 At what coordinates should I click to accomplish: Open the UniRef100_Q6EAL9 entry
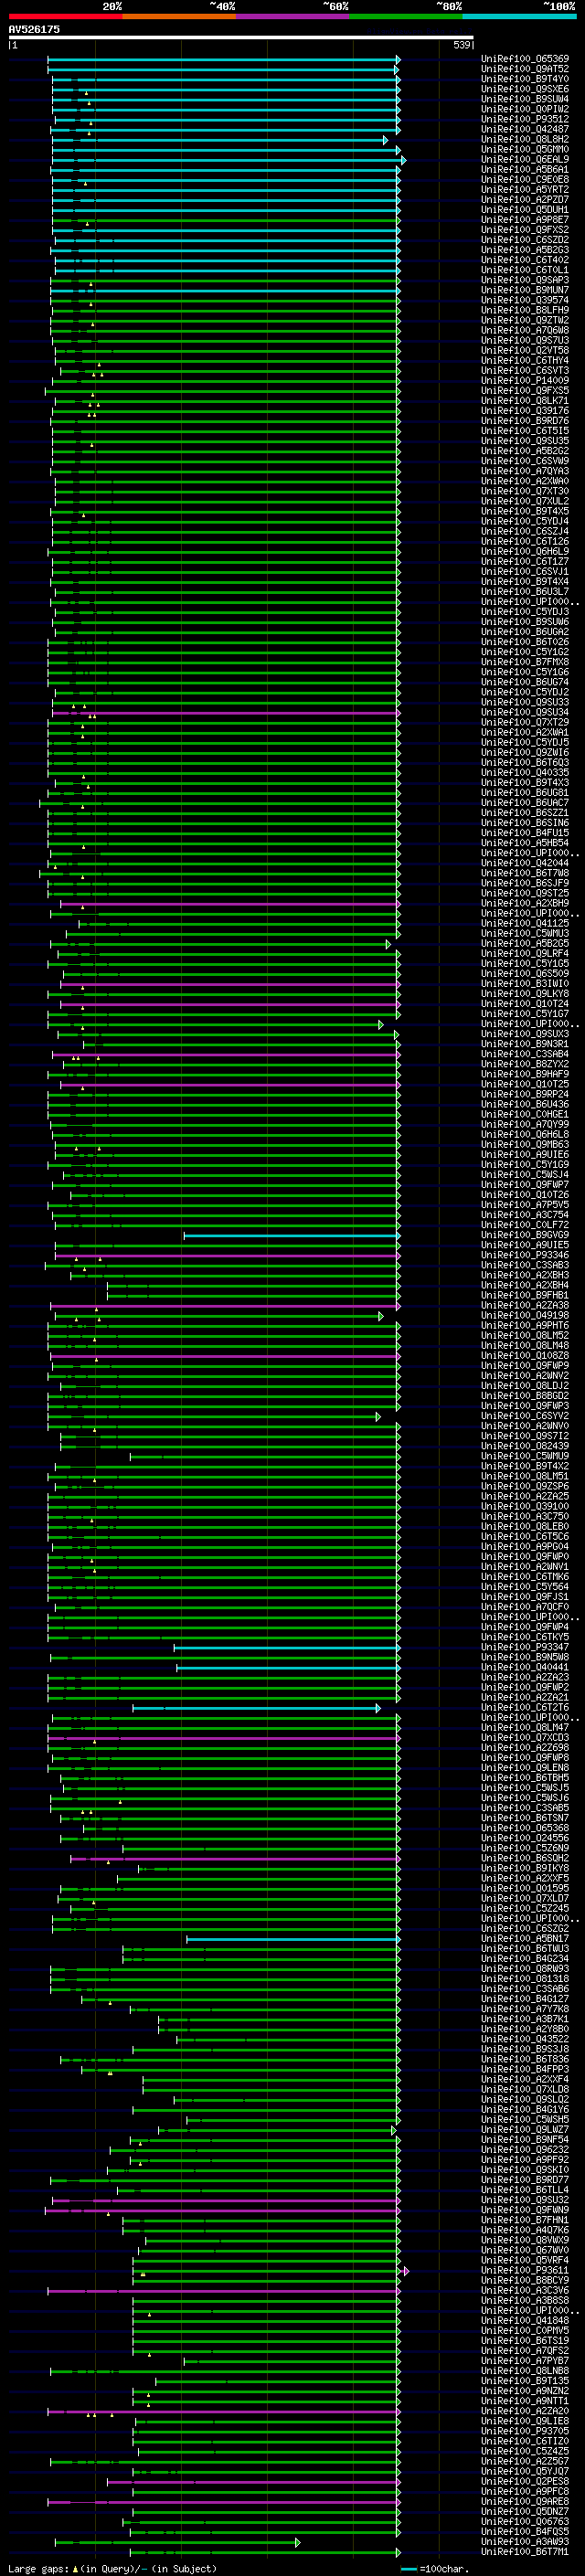[x=525, y=159]
